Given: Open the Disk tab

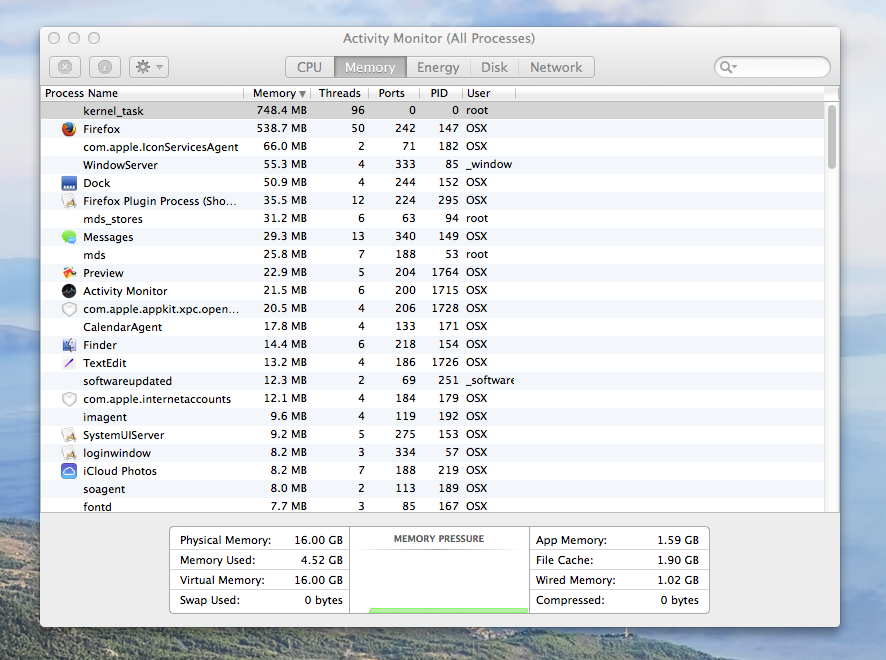Looking at the screenshot, I should point(494,67).
